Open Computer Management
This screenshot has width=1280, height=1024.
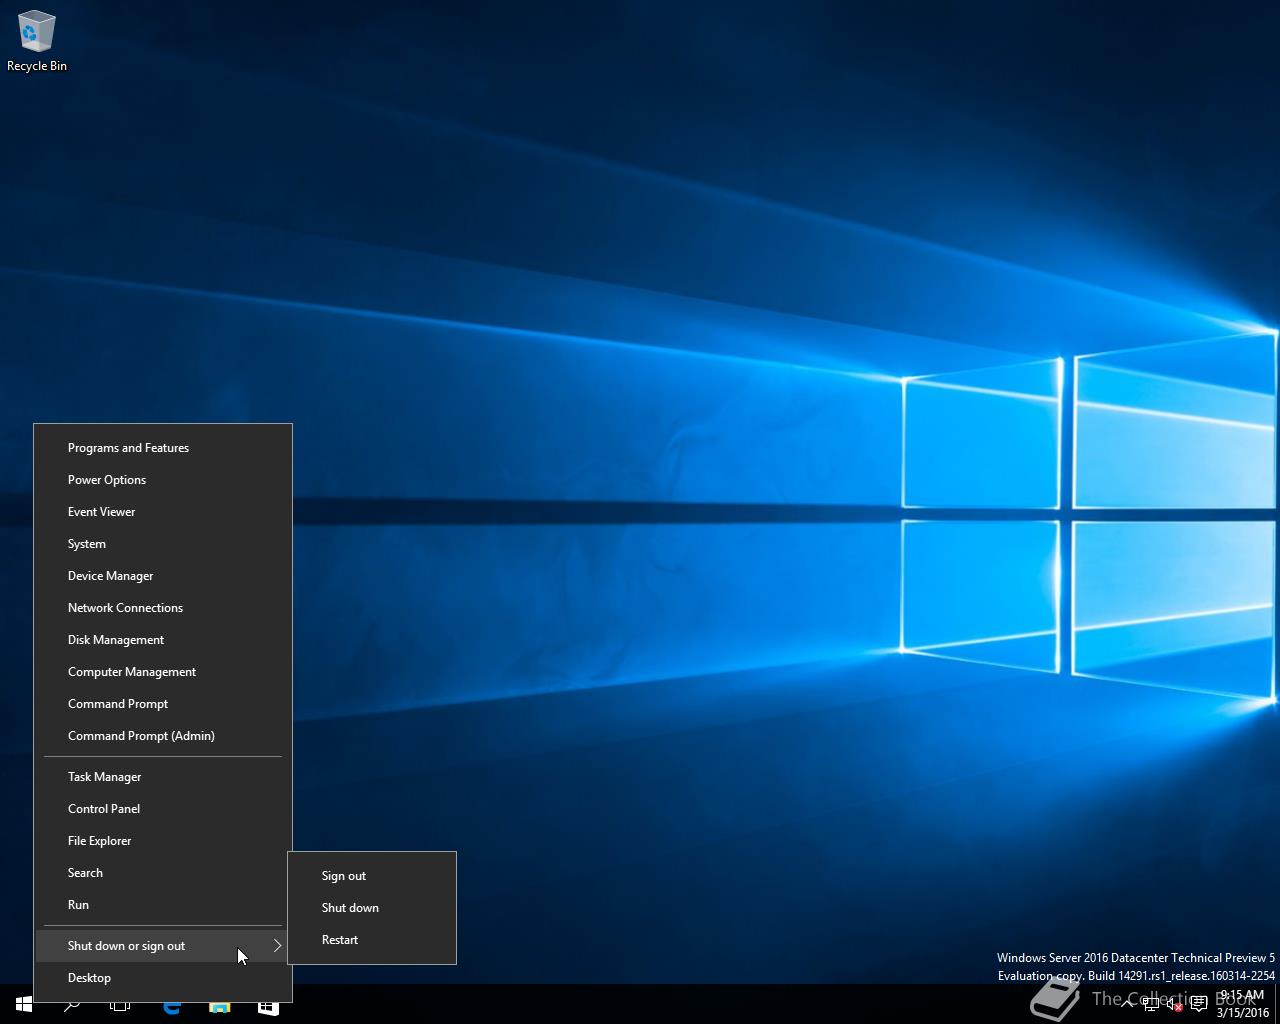[163, 672]
